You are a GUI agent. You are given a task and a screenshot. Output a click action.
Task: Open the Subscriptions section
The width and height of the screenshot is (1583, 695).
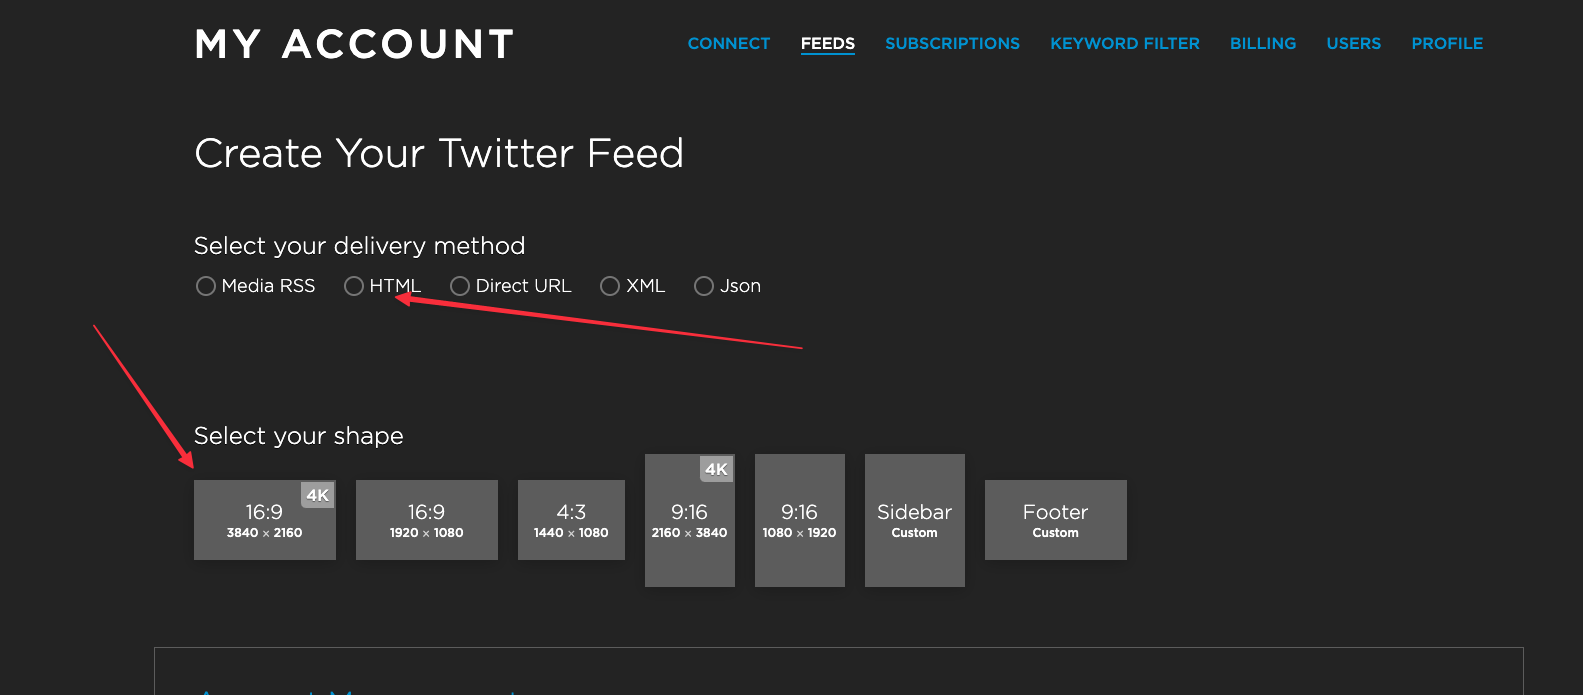pyautogui.click(x=953, y=44)
